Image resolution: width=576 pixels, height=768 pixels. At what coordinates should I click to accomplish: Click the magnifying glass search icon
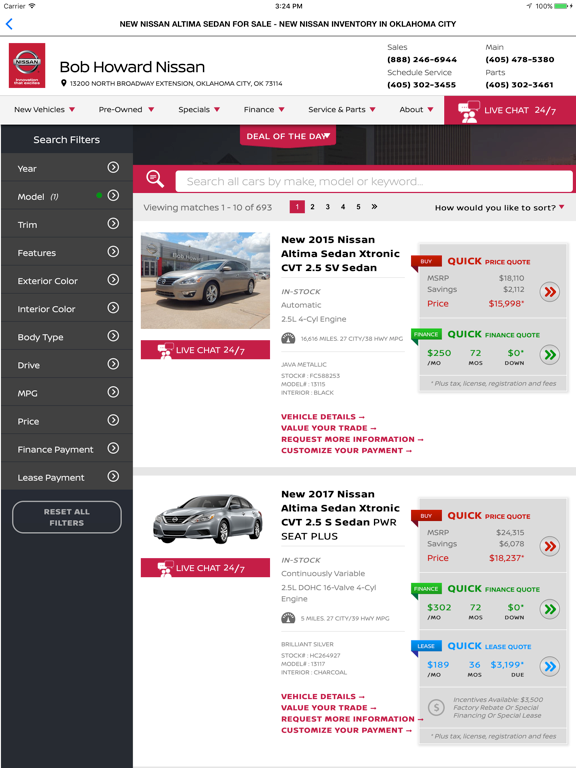pos(155,179)
